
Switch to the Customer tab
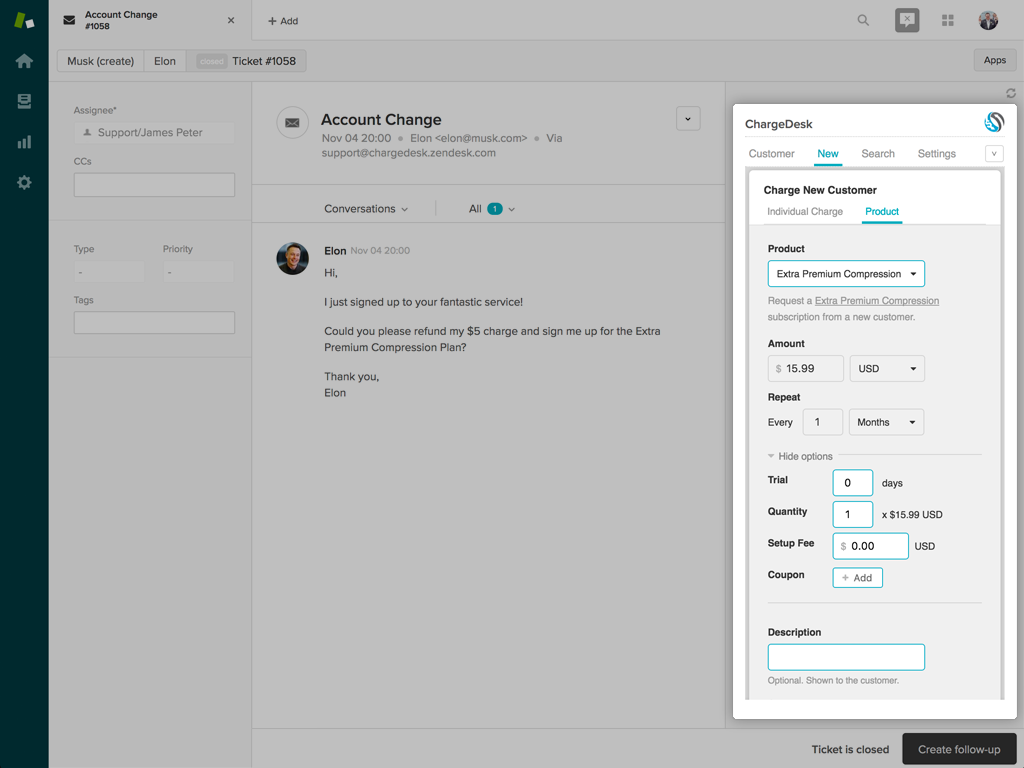click(x=771, y=154)
